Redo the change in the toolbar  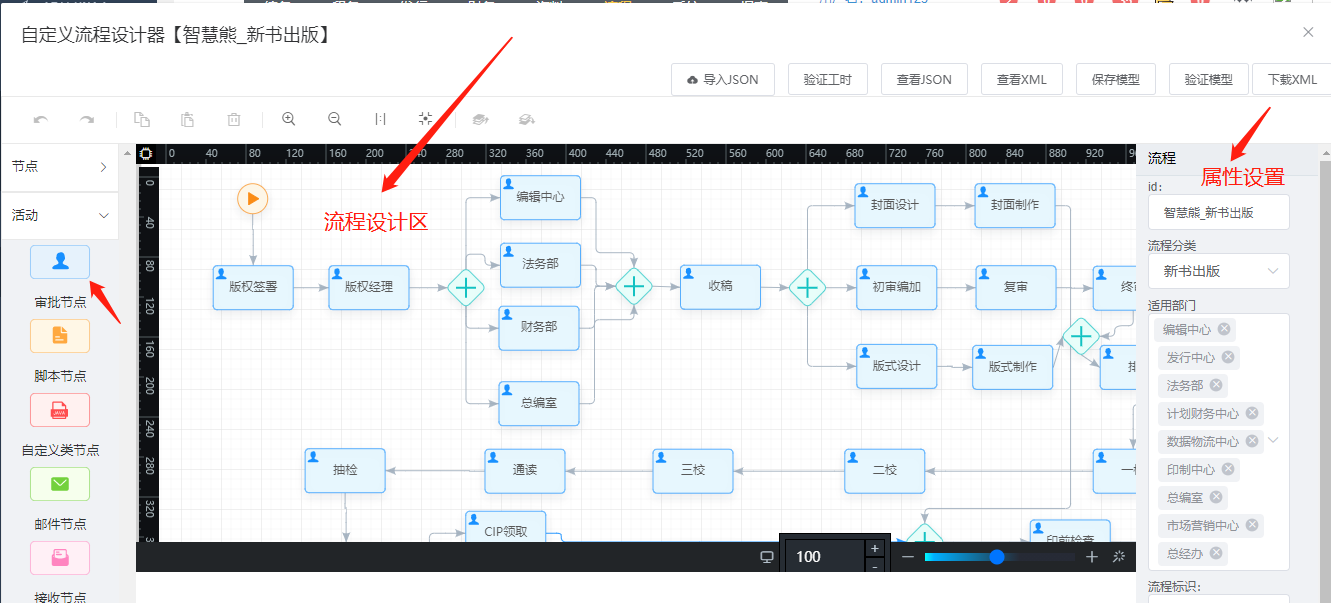87,120
